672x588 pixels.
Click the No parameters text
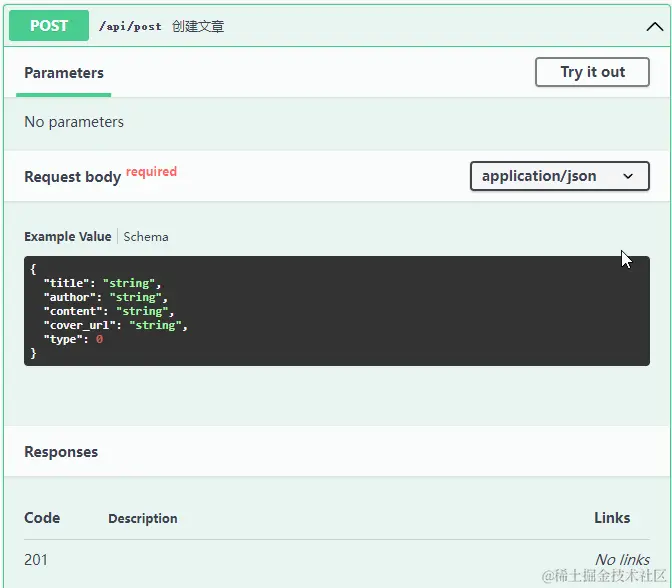pyautogui.click(x=74, y=122)
